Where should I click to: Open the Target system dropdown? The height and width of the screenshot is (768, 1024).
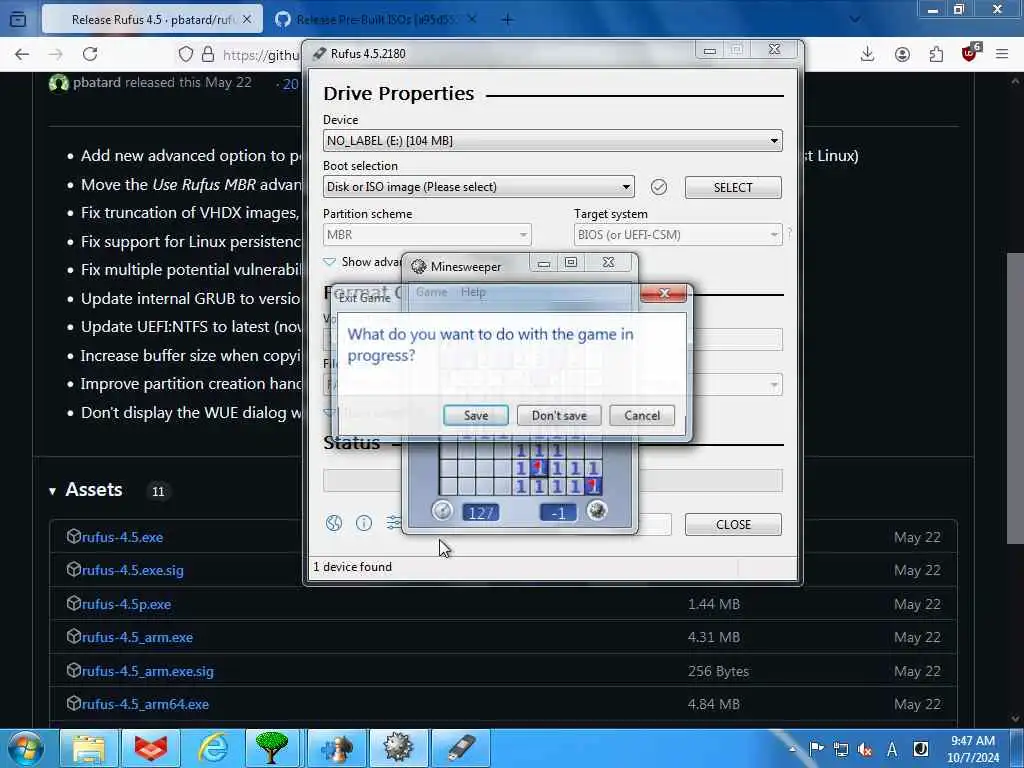pos(678,234)
